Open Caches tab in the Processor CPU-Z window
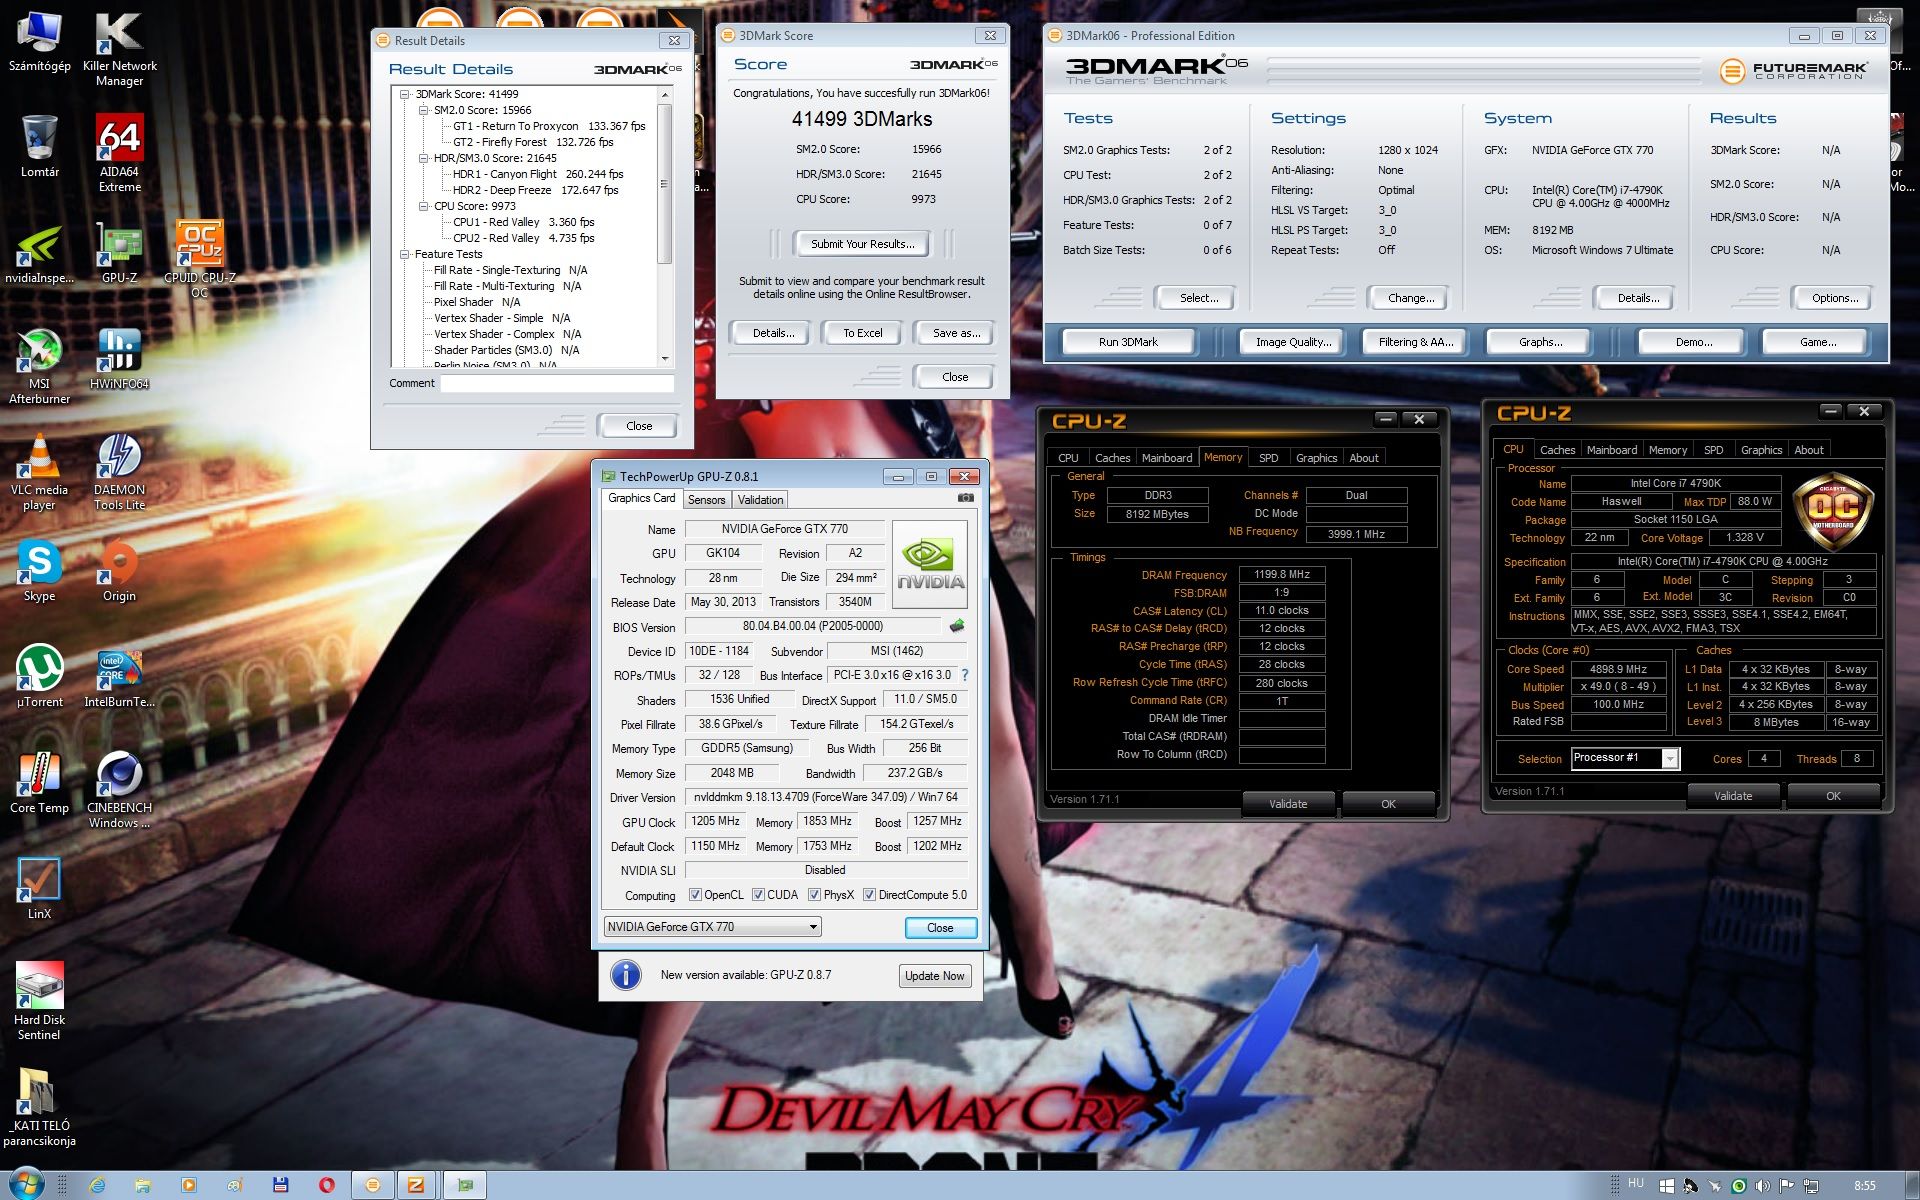Image resolution: width=1920 pixels, height=1200 pixels. point(1557,450)
